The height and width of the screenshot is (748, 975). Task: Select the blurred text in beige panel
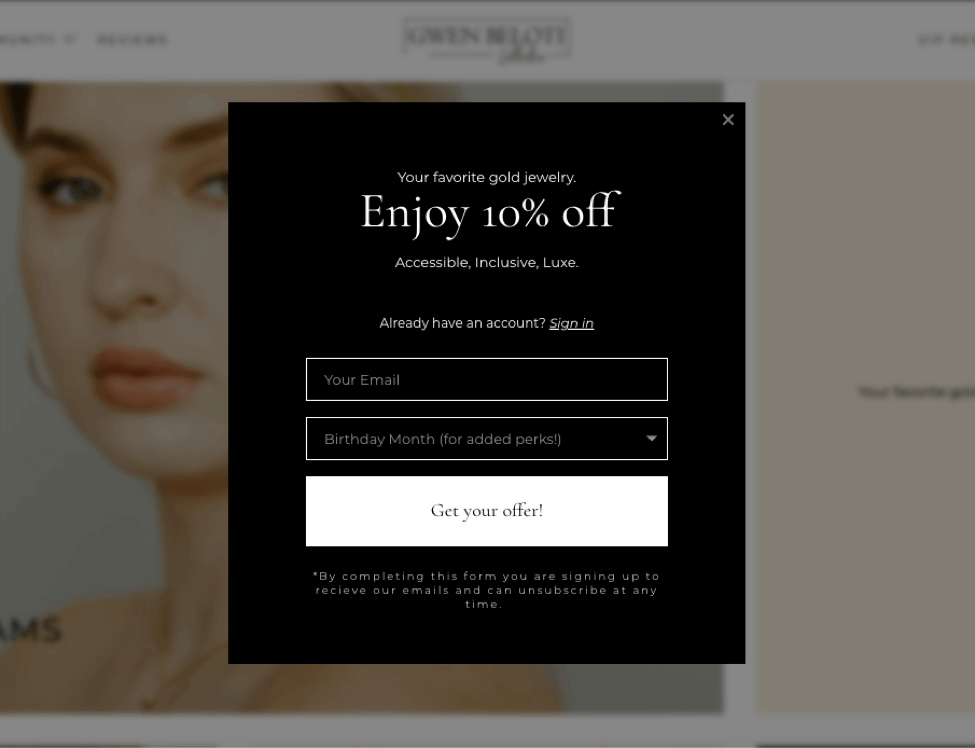pos(916,392)
